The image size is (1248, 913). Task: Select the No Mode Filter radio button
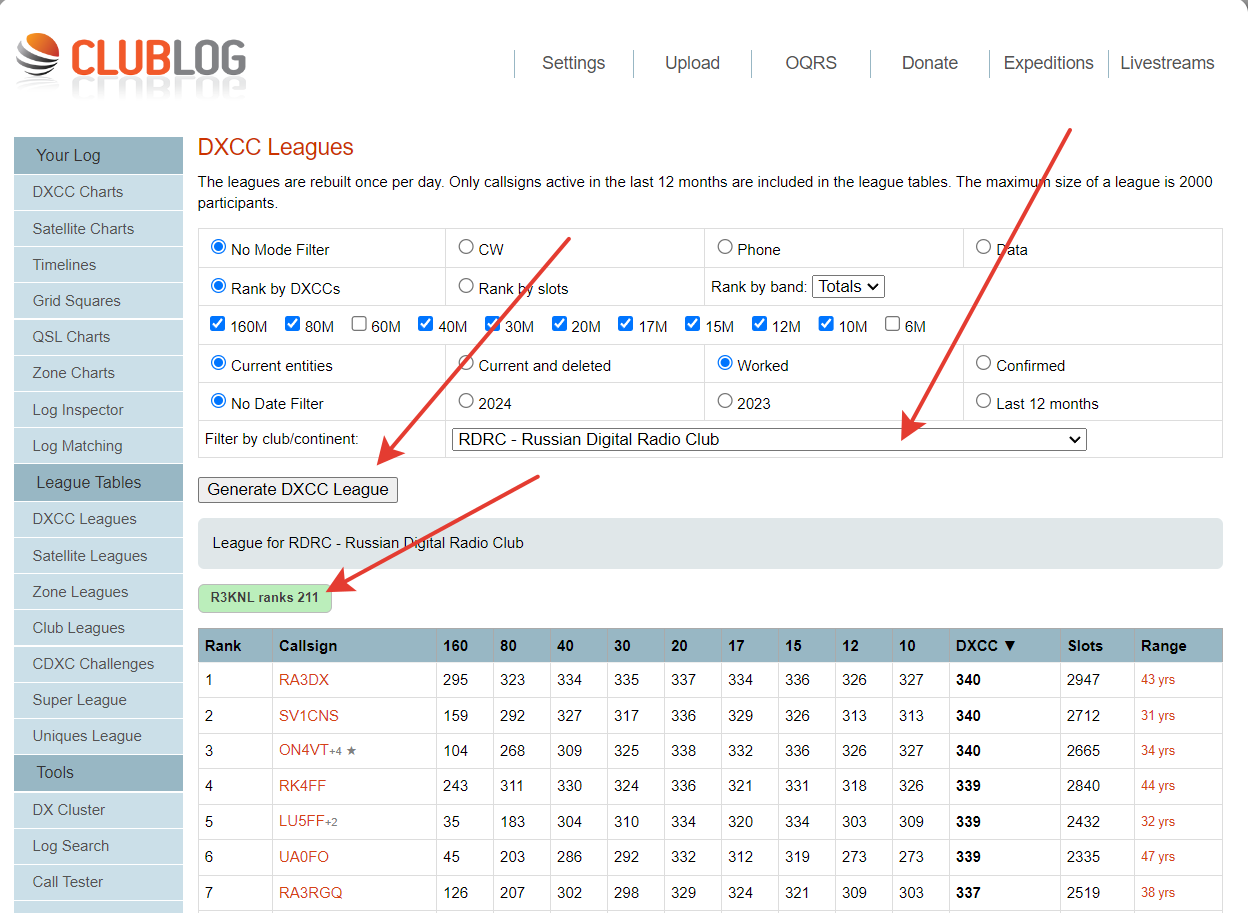[x=218, y=247]
